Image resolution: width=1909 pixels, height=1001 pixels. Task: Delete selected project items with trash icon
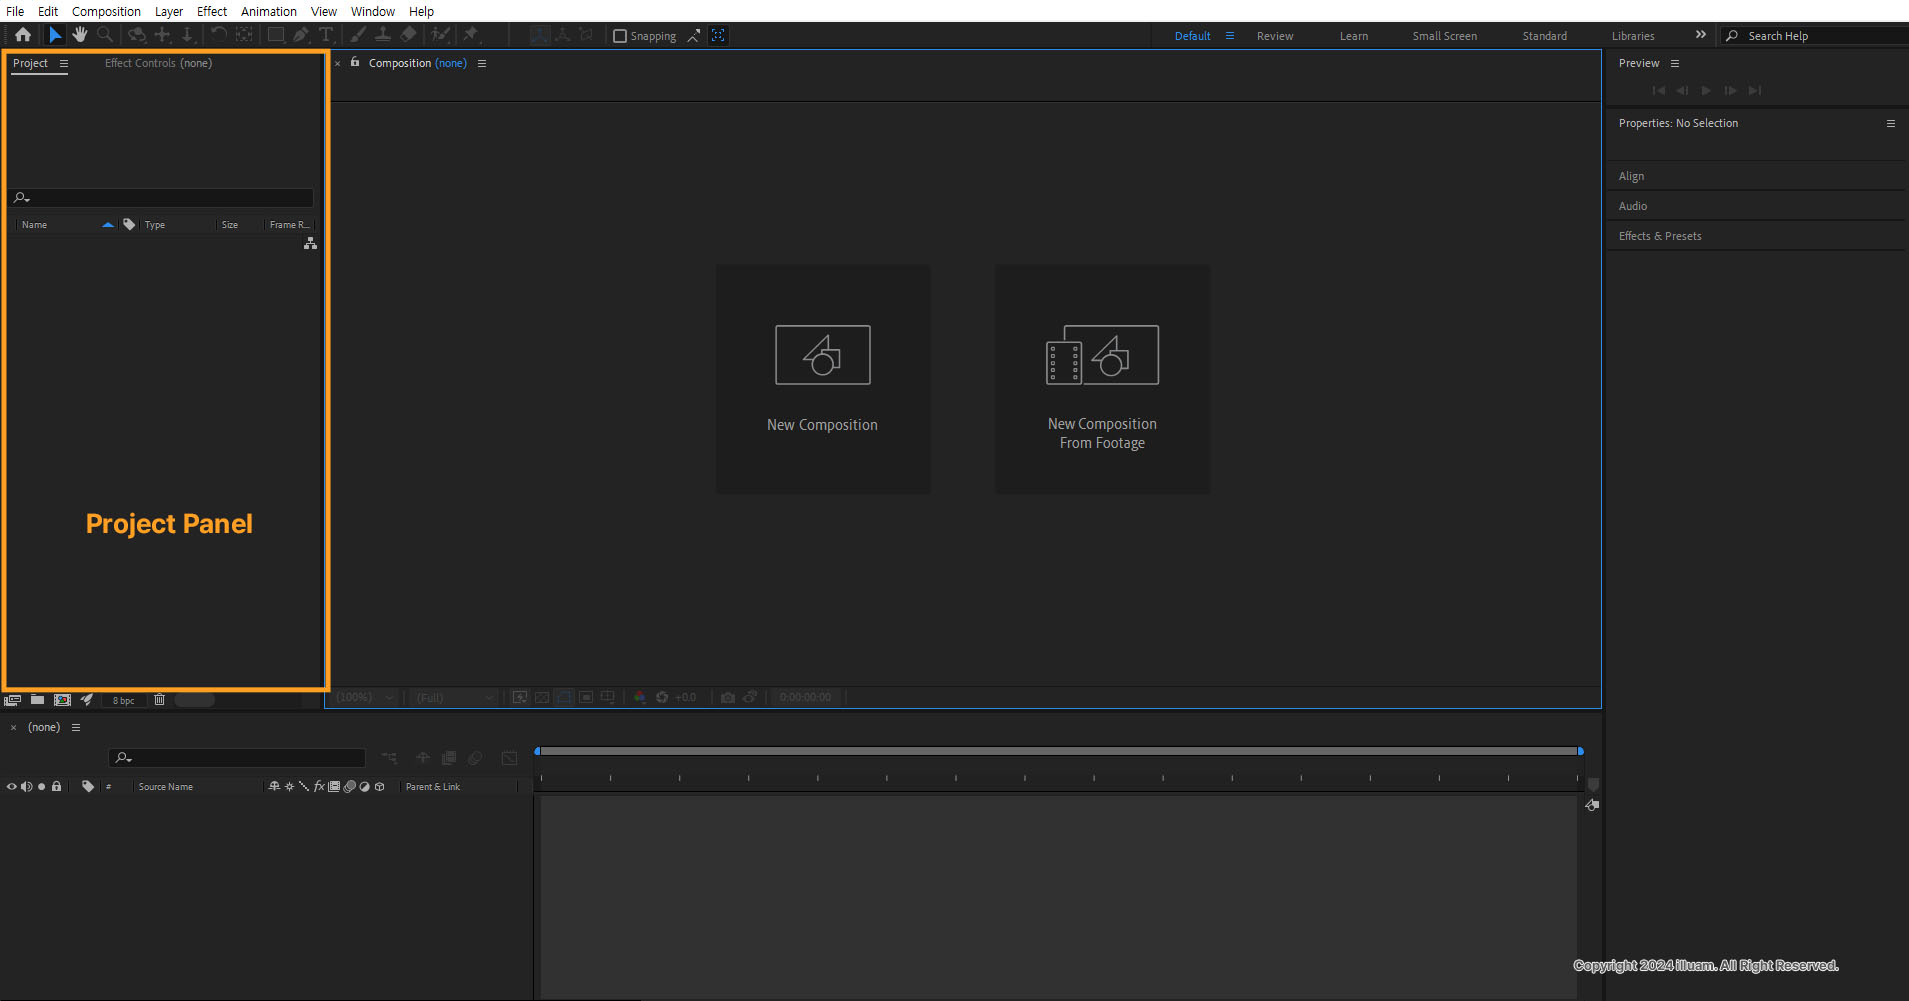(x=159, y=700)
